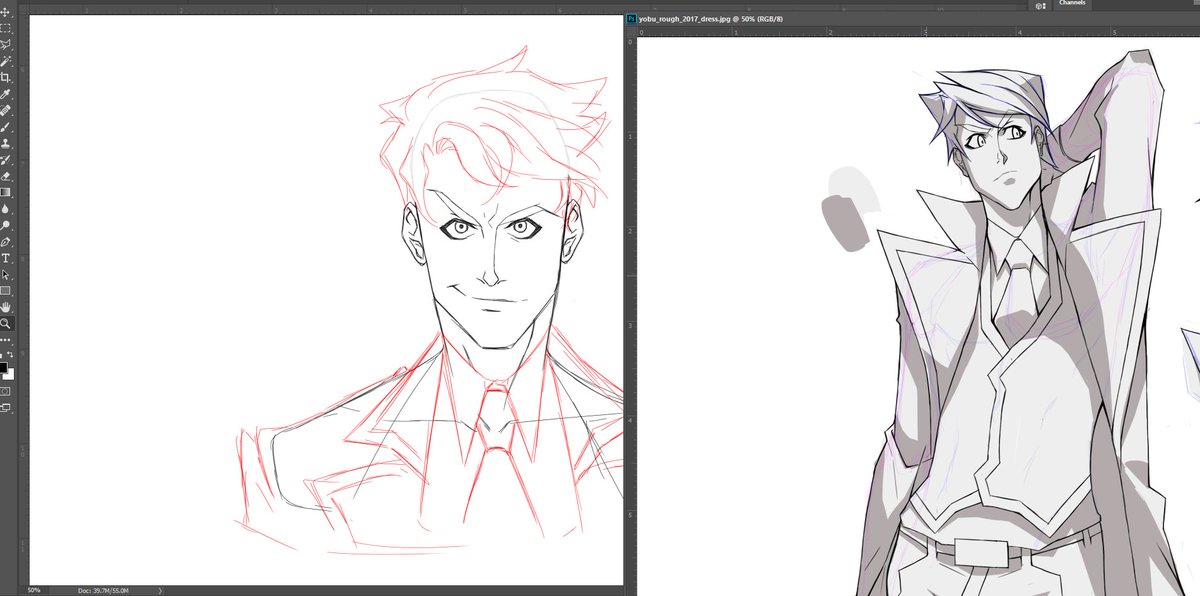Select the Brush tool
Screen dimensions: 1200x596
tap(8, 128)
